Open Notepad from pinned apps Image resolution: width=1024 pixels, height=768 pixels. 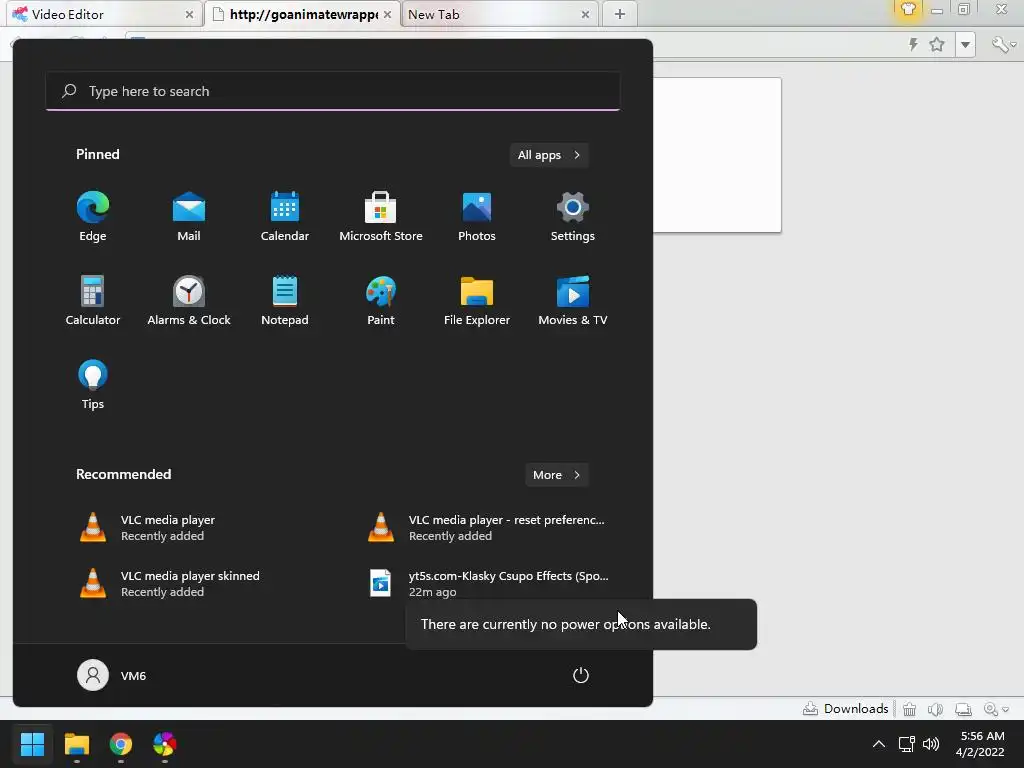285,300
